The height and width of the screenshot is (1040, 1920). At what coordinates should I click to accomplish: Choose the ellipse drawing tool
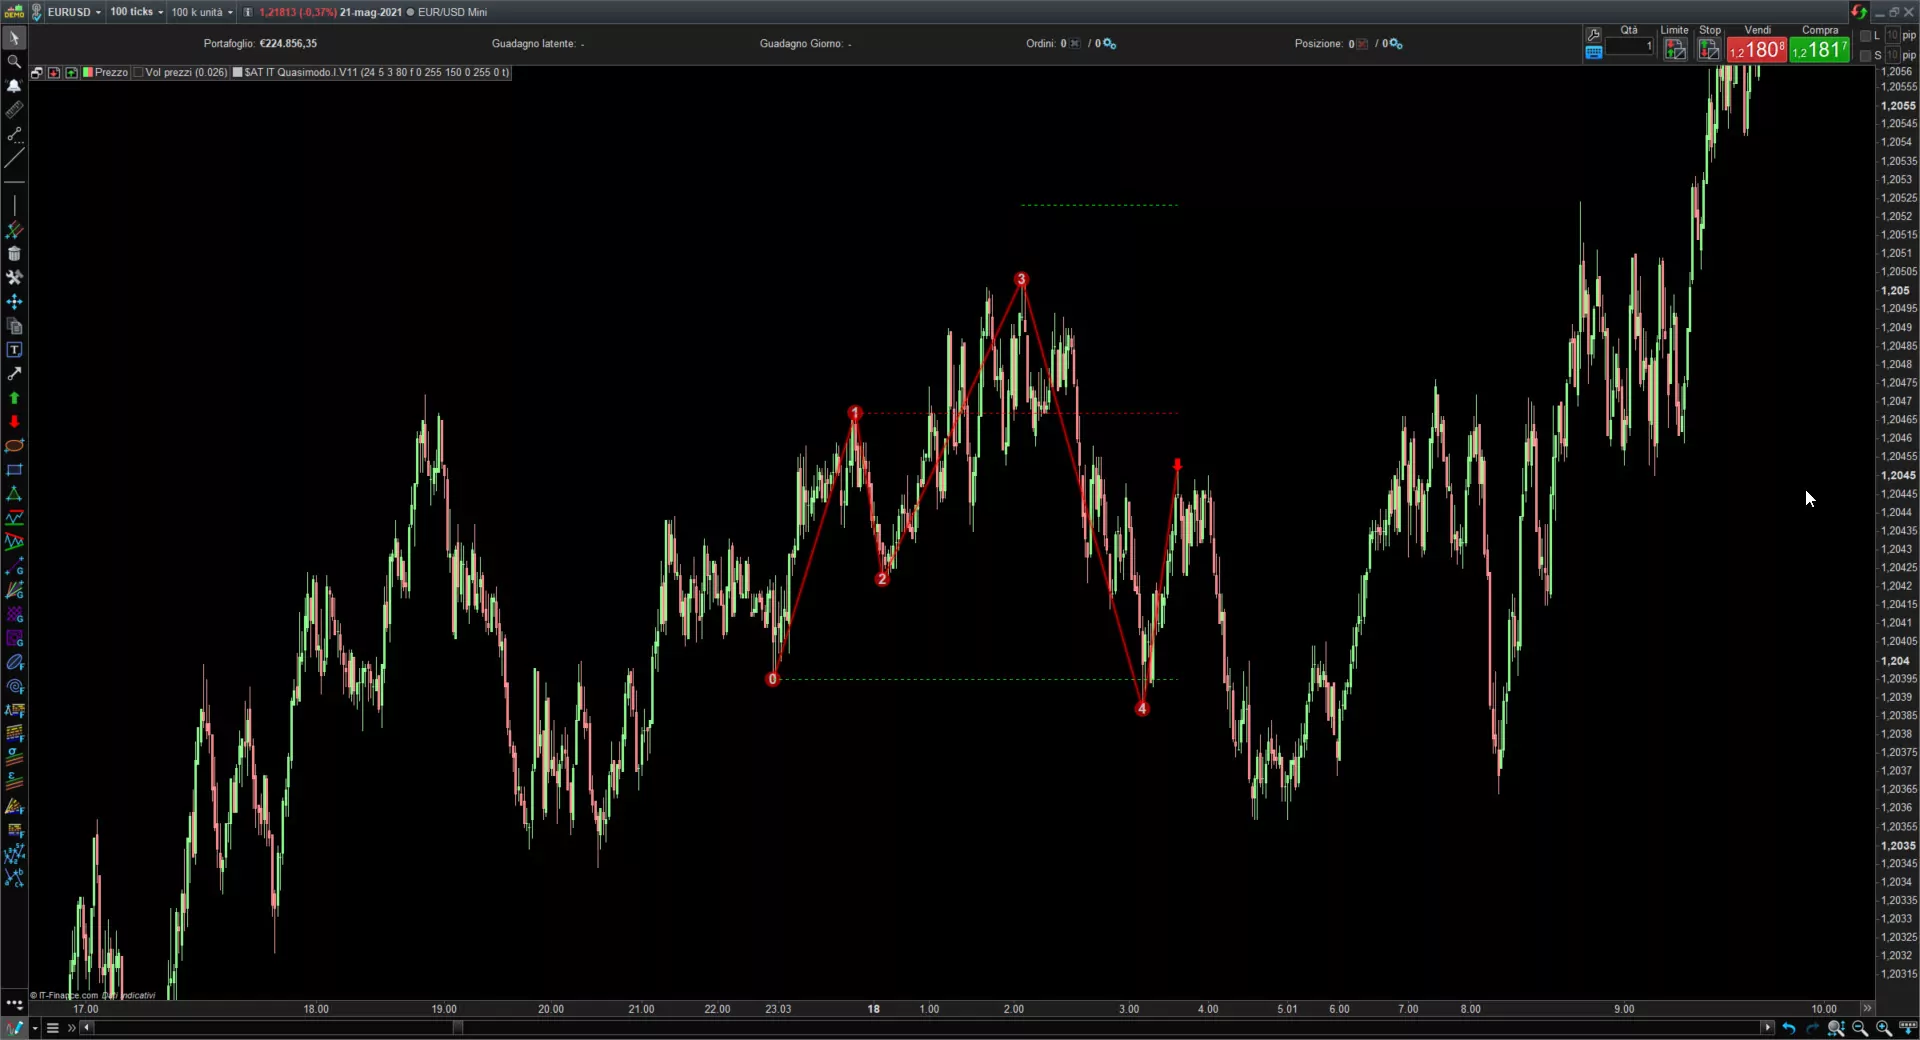(14, 446)
